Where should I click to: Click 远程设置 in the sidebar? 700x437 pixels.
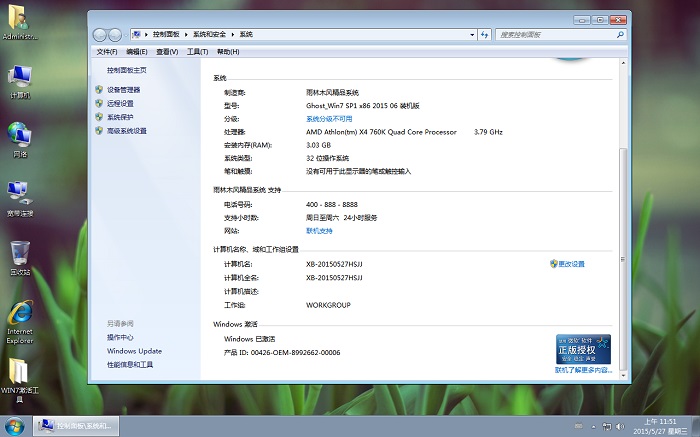(x=120, y=103)
